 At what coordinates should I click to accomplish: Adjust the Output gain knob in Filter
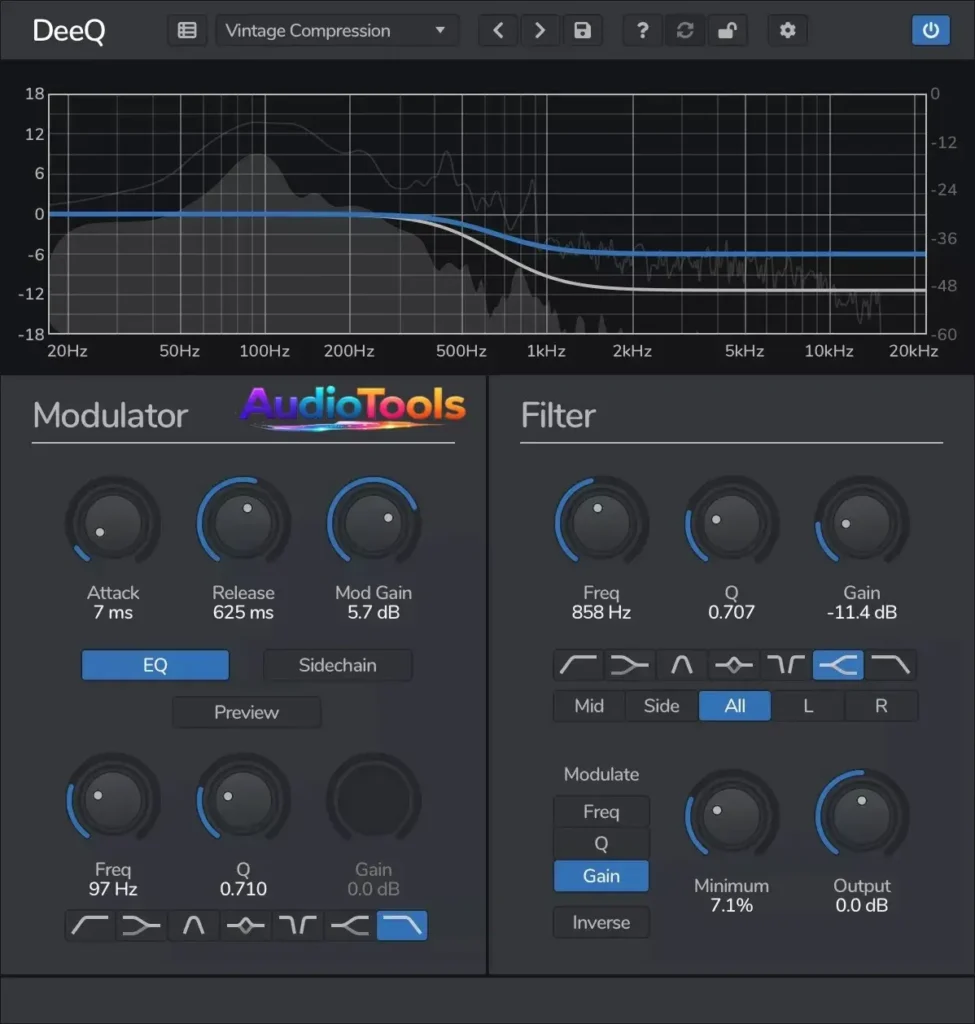[x=861, y=813]
